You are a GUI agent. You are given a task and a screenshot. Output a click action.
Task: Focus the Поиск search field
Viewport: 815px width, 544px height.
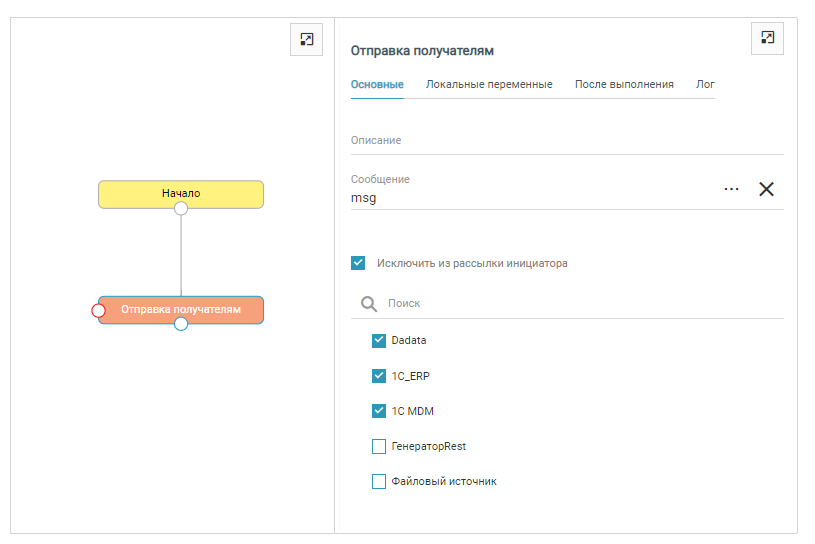pyautogui.click(x=580, y=303)
